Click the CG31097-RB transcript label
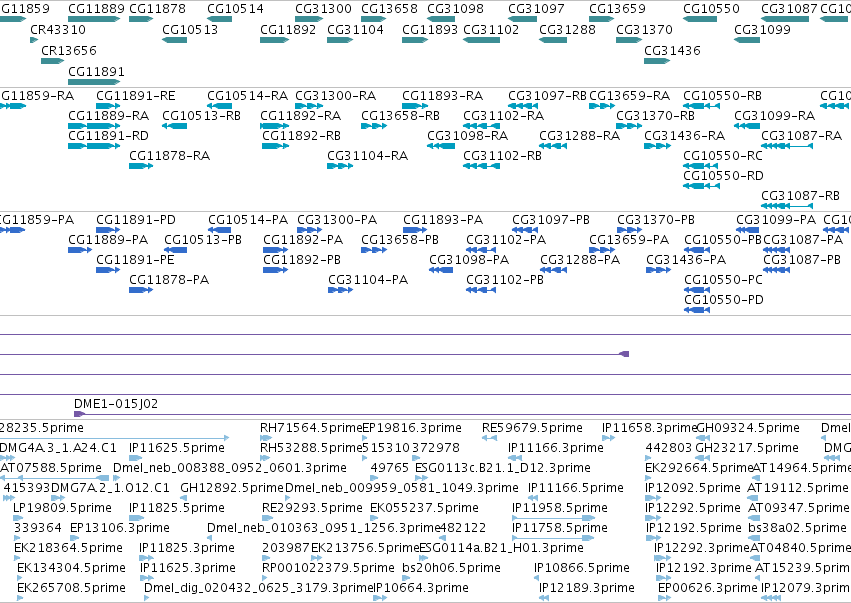The image size is (851, 603). pos(548,96)
